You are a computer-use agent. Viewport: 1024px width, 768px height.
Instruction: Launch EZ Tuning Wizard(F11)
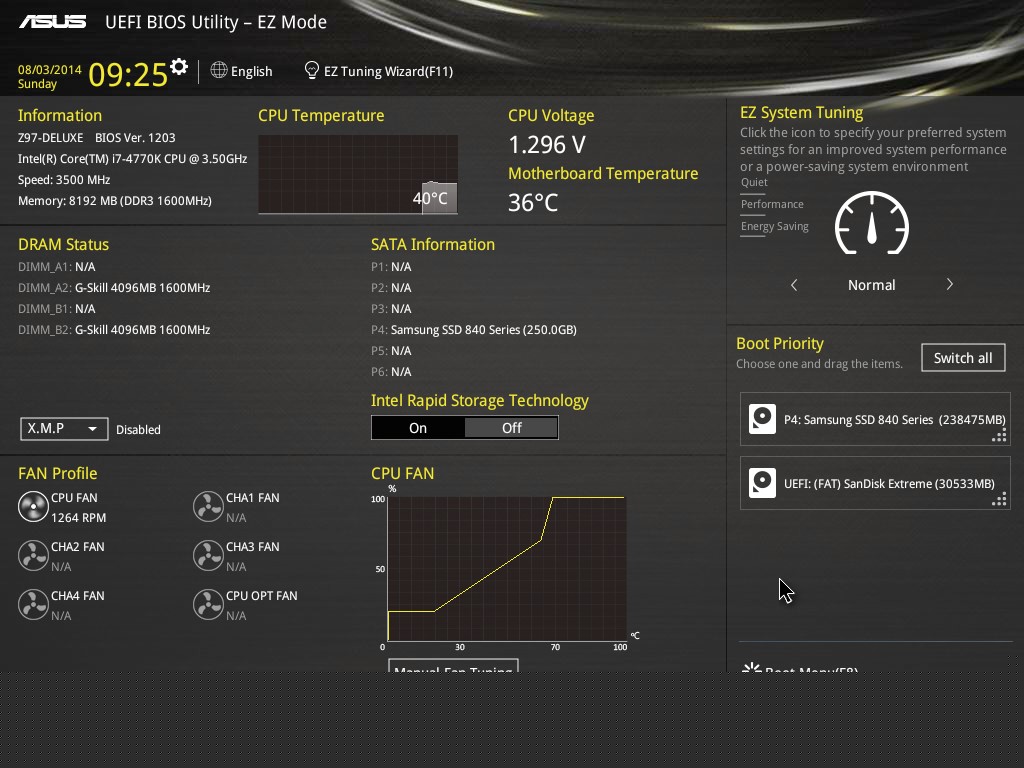click(x=389, y=71)
